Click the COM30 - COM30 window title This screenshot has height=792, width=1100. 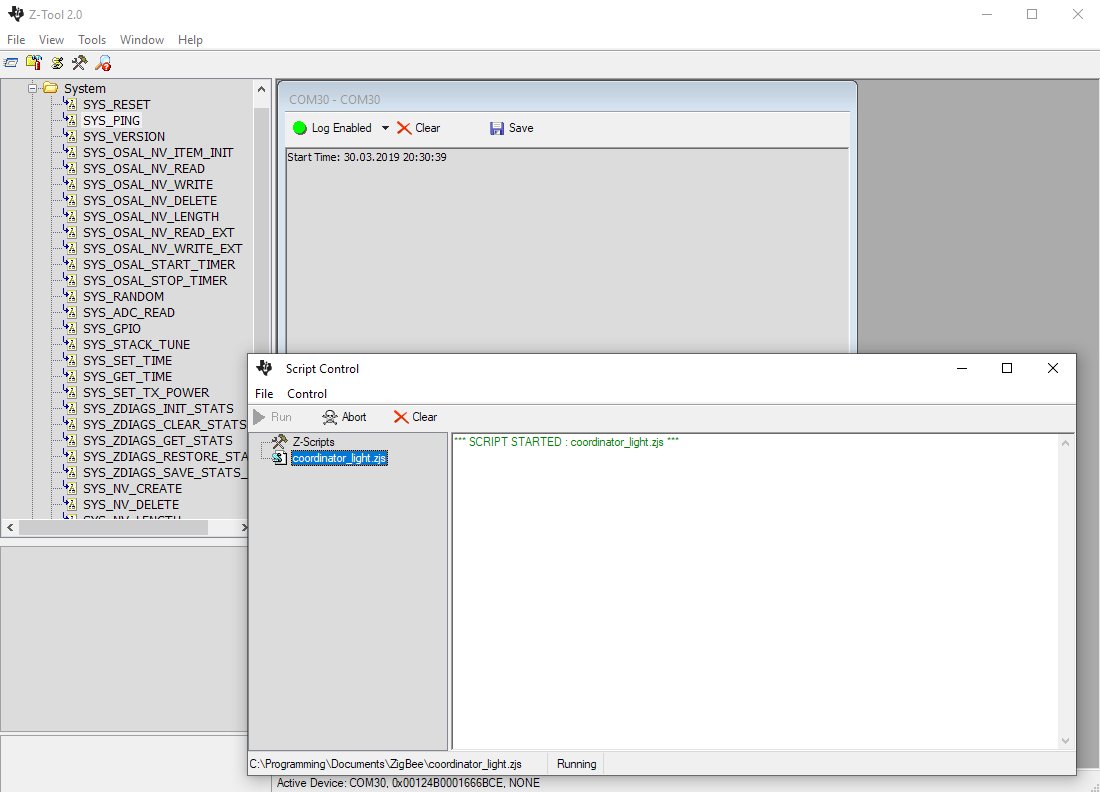[335, 100]
